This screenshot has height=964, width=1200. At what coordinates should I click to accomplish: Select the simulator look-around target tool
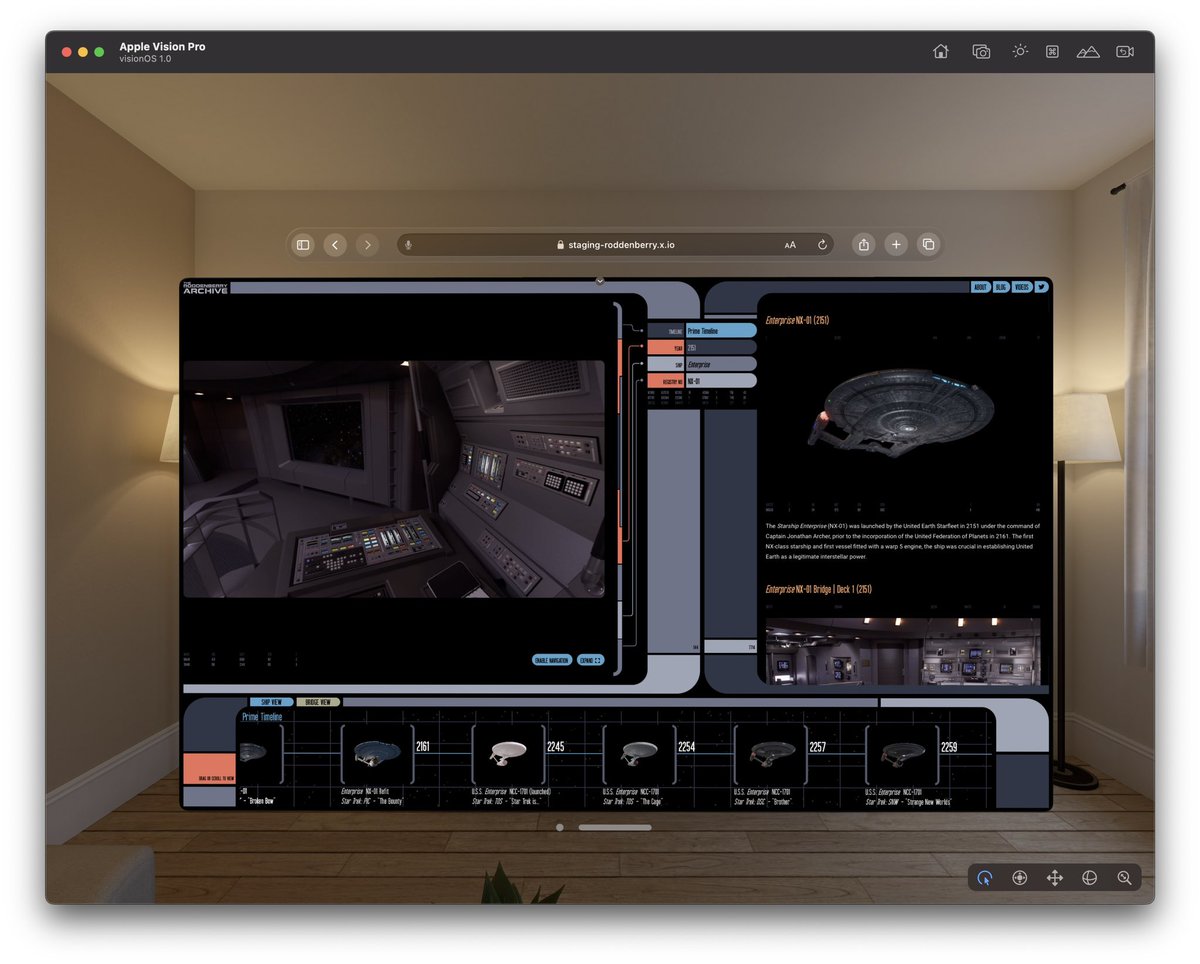pyautogui.click(x=1020, y=878)
